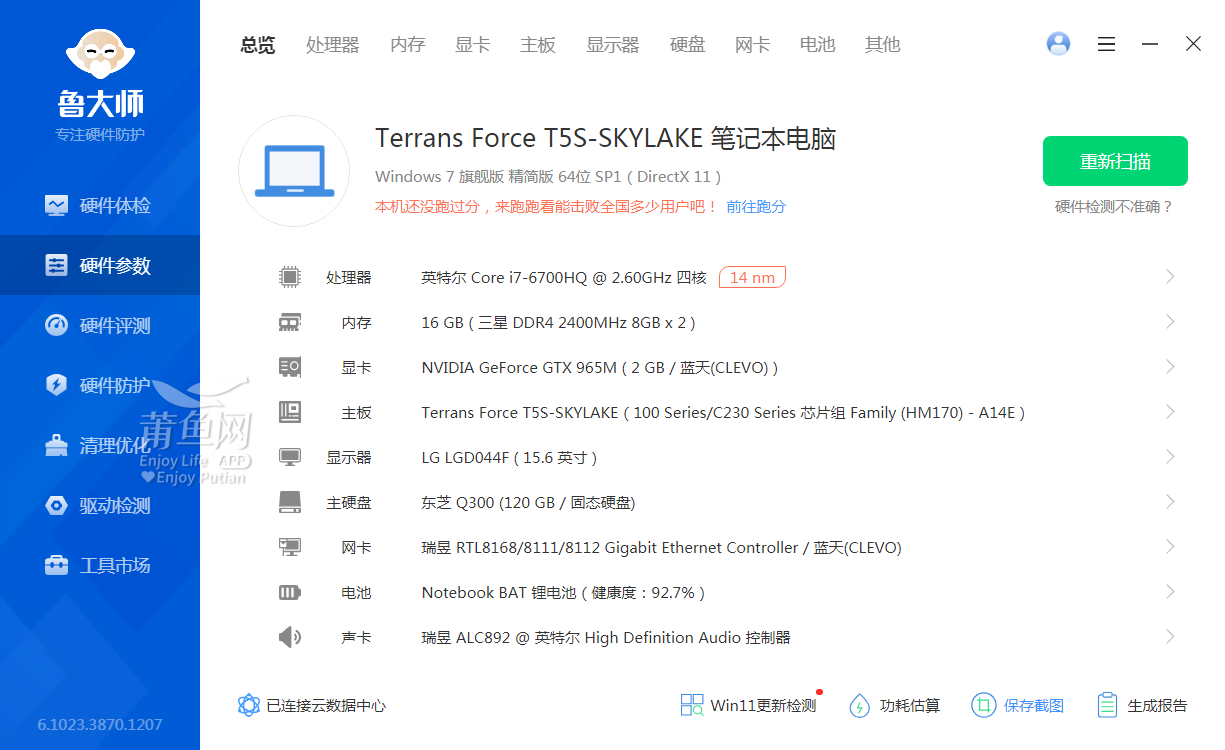
Task: Click 瑞昱 RTL8168 Ethernet Controller text
Action: 661,547
